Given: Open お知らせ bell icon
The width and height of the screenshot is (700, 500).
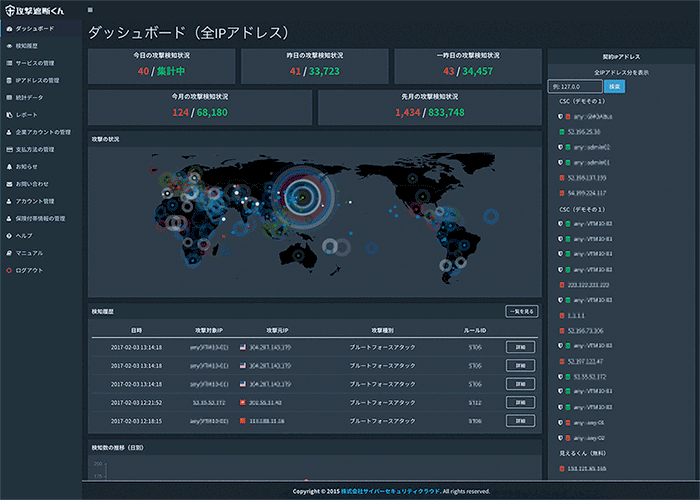Looking at the screenshot, I should click(9, 167).
